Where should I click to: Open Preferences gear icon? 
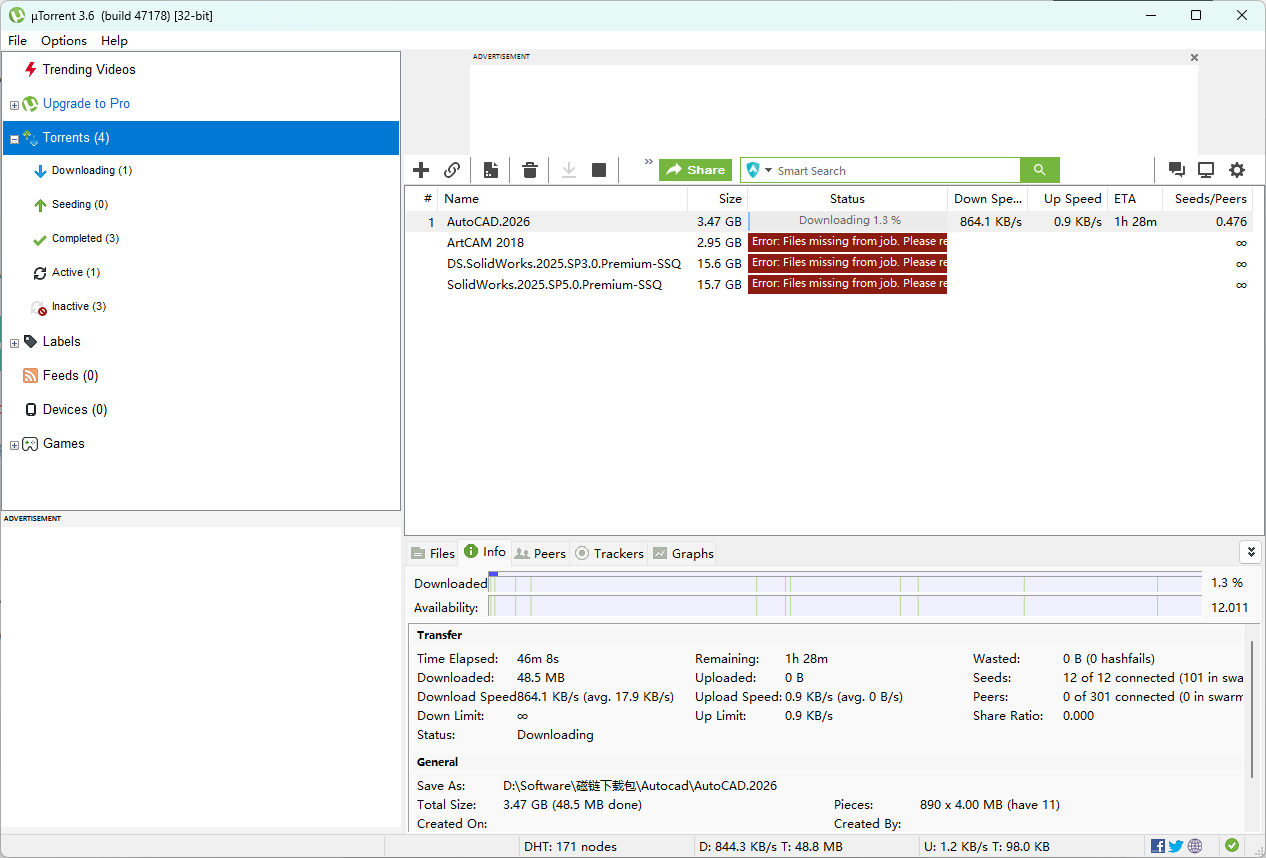tap(1237, 170)
